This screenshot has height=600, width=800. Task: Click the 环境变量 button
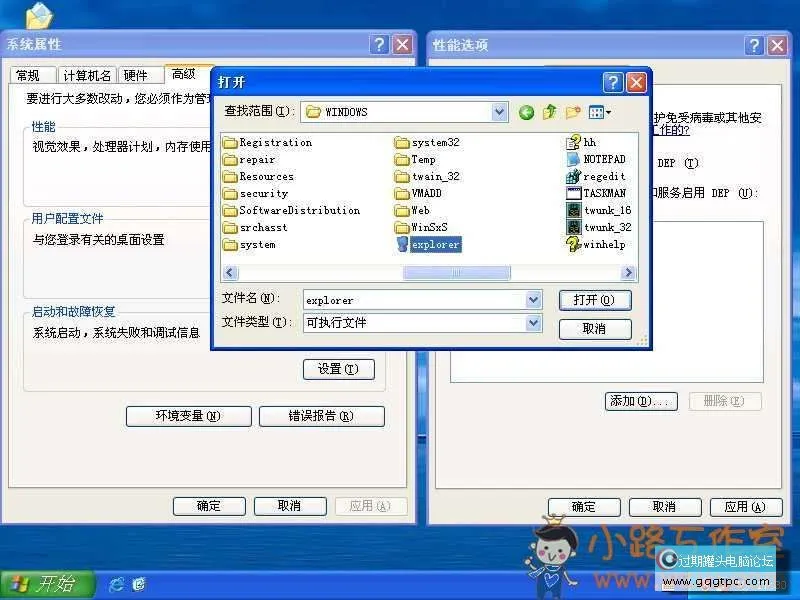point(187,416)
